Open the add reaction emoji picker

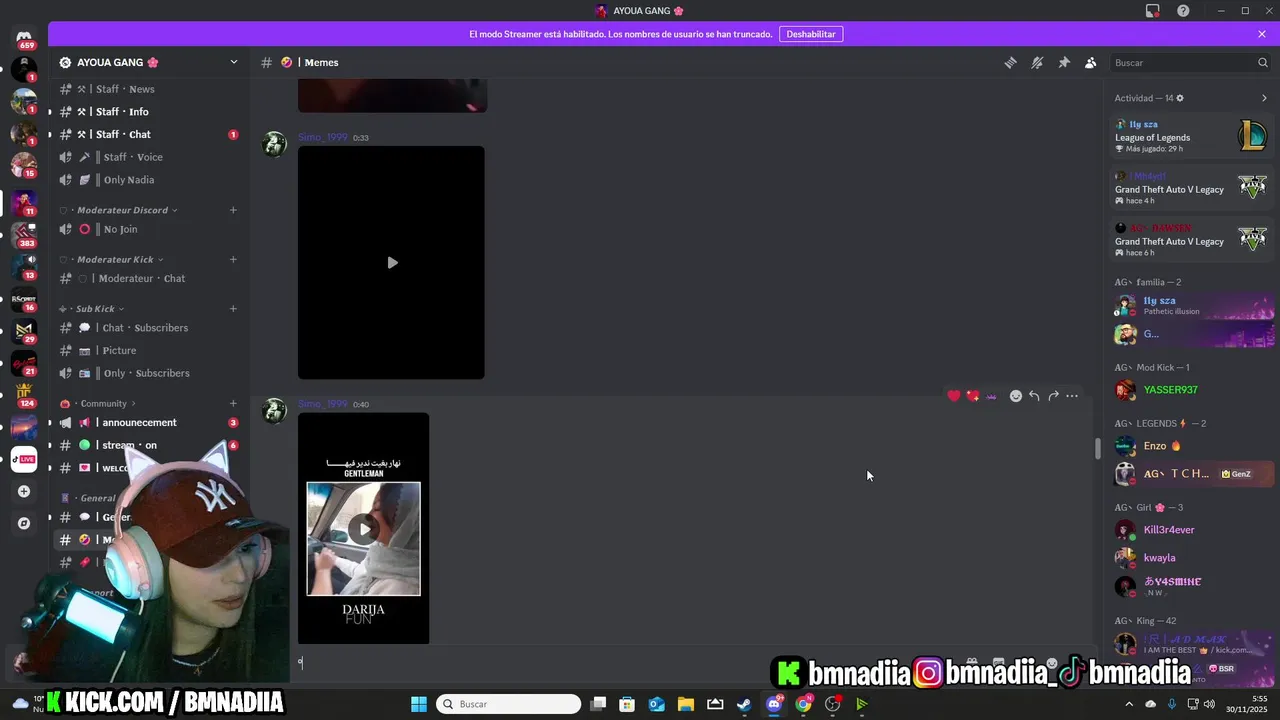[x=1016, y=396]
